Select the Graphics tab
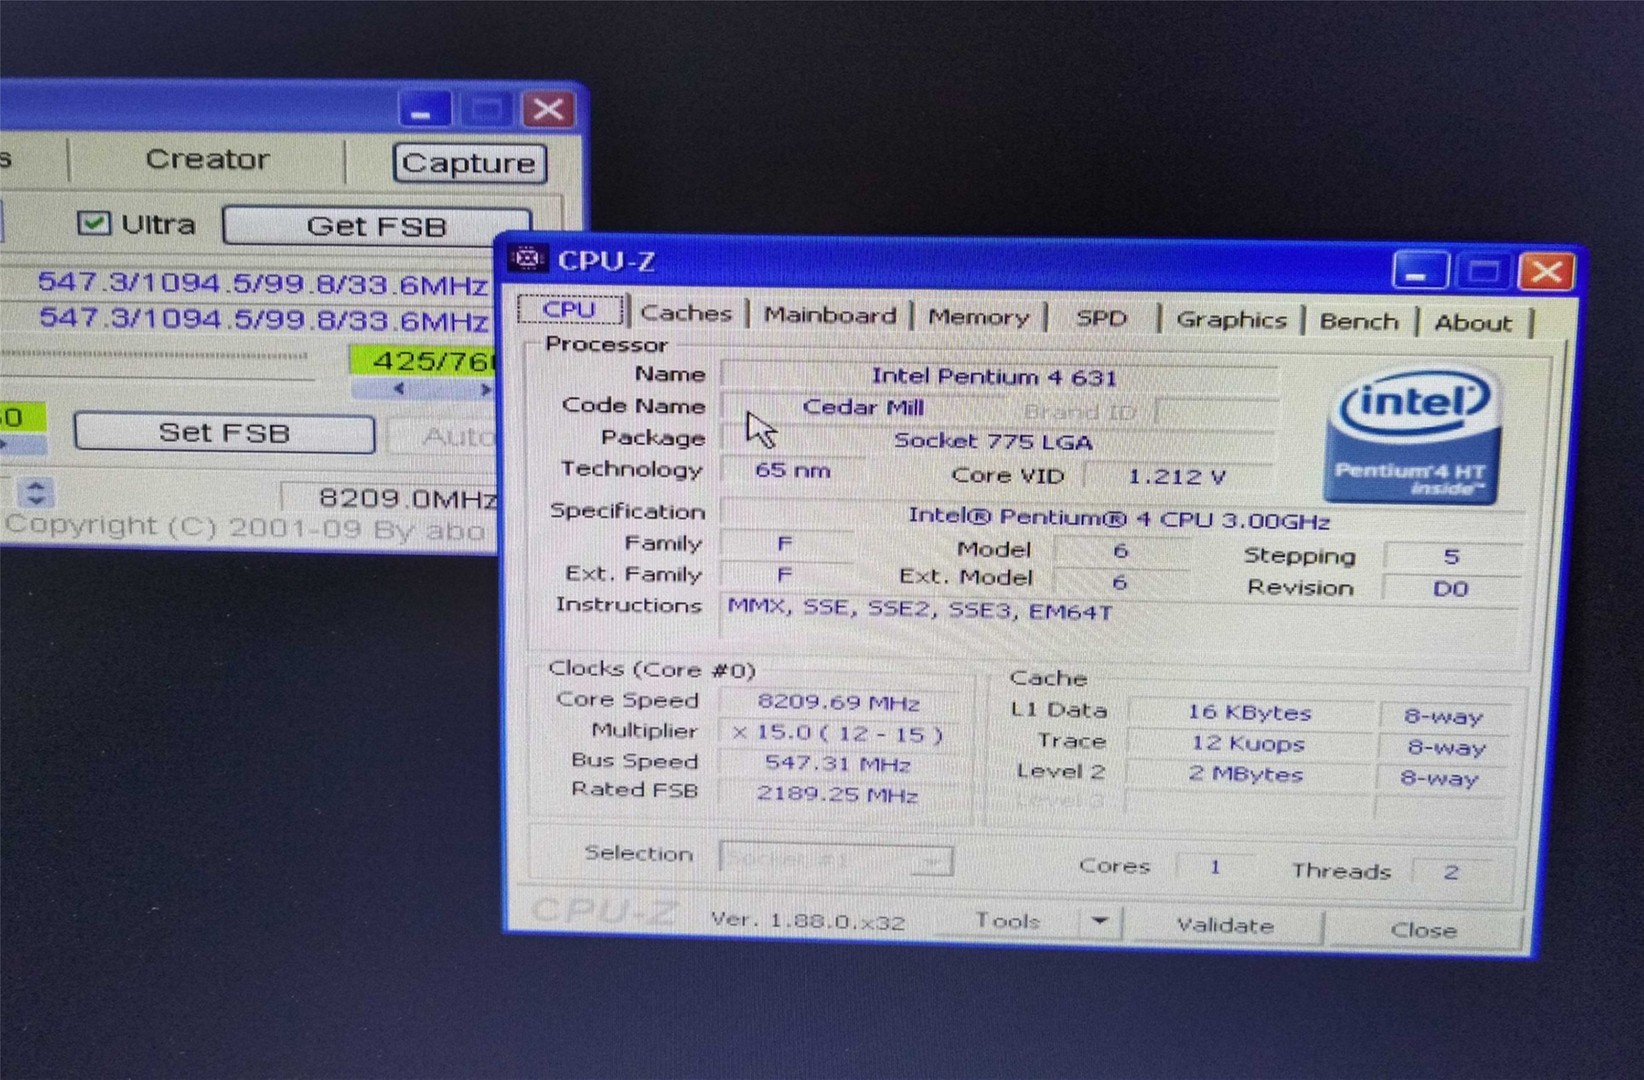Image resolution: width=1644 pixels, height=1080 pixels. pyautogui.click(x=1231, y=320)
